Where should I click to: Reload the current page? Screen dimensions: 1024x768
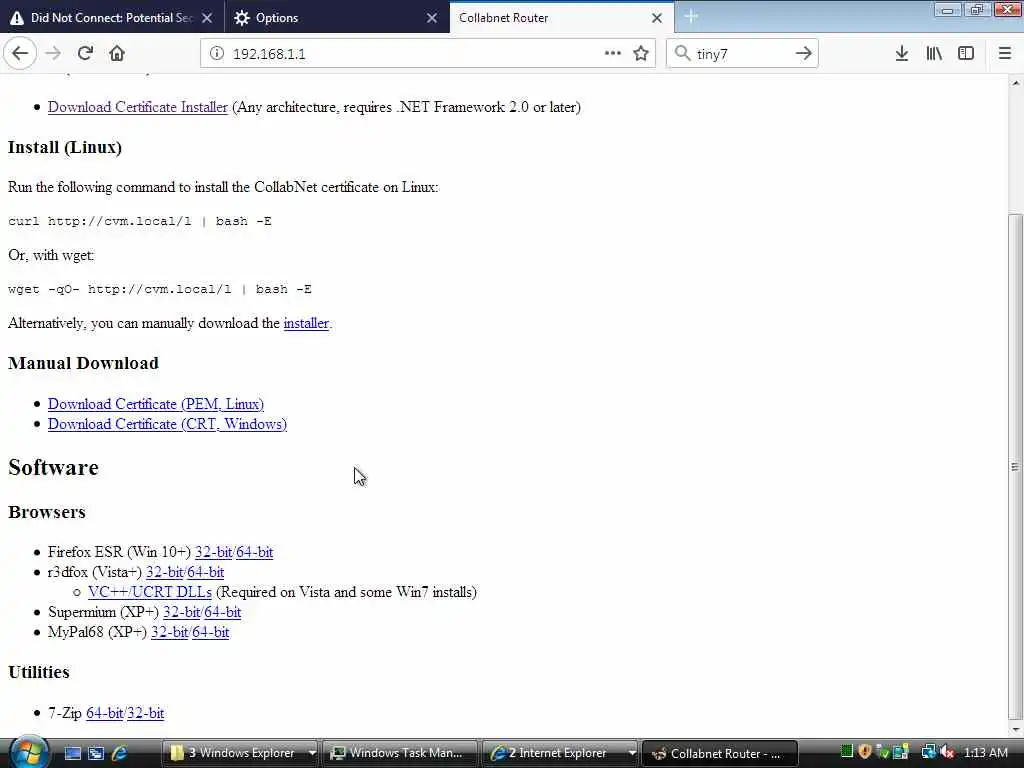pos(85,54)
